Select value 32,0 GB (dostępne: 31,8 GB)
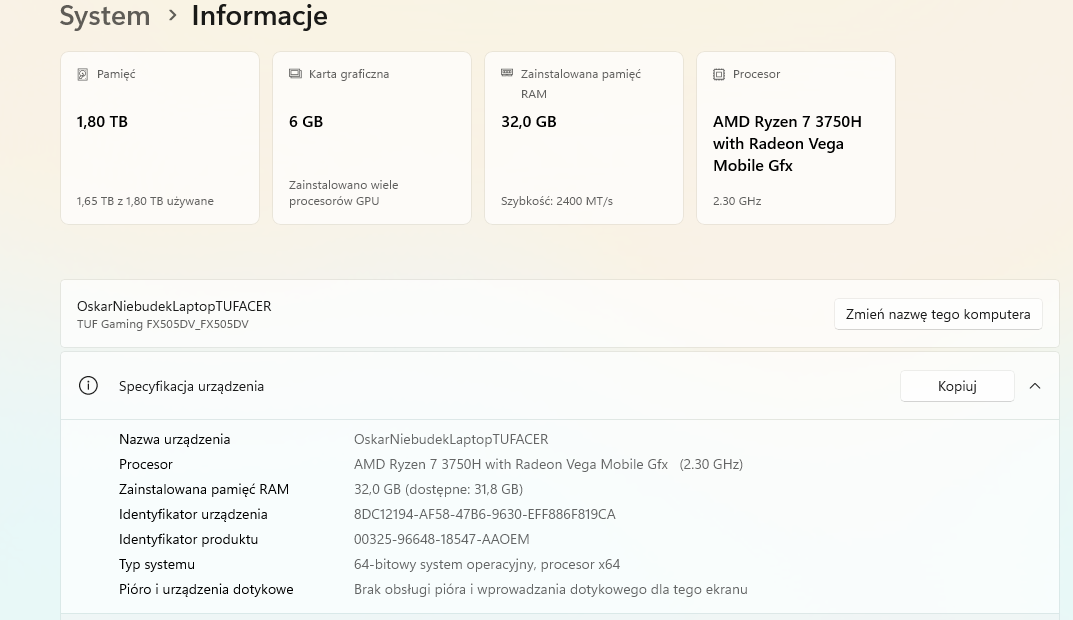The width and height of the screenshot is (1073, 620). pos(439,489)
